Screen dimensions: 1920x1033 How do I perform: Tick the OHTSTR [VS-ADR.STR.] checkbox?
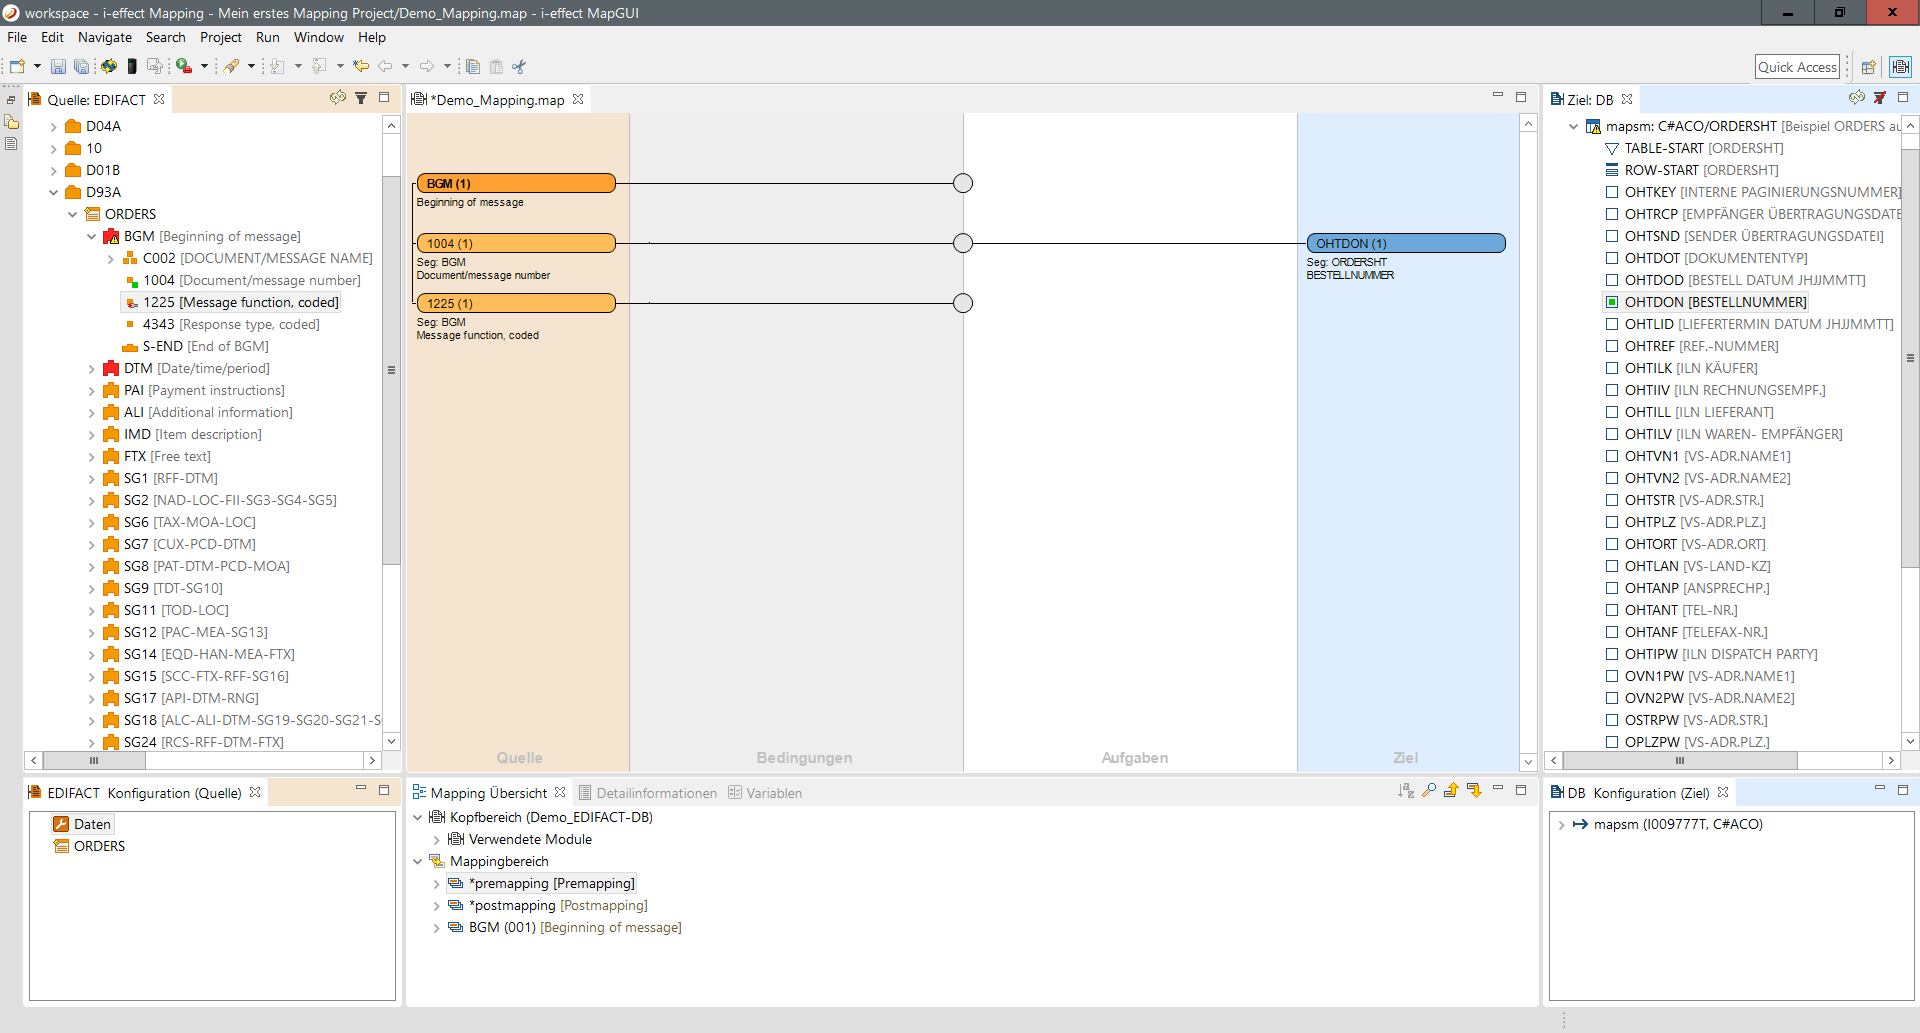(1612, 500)
